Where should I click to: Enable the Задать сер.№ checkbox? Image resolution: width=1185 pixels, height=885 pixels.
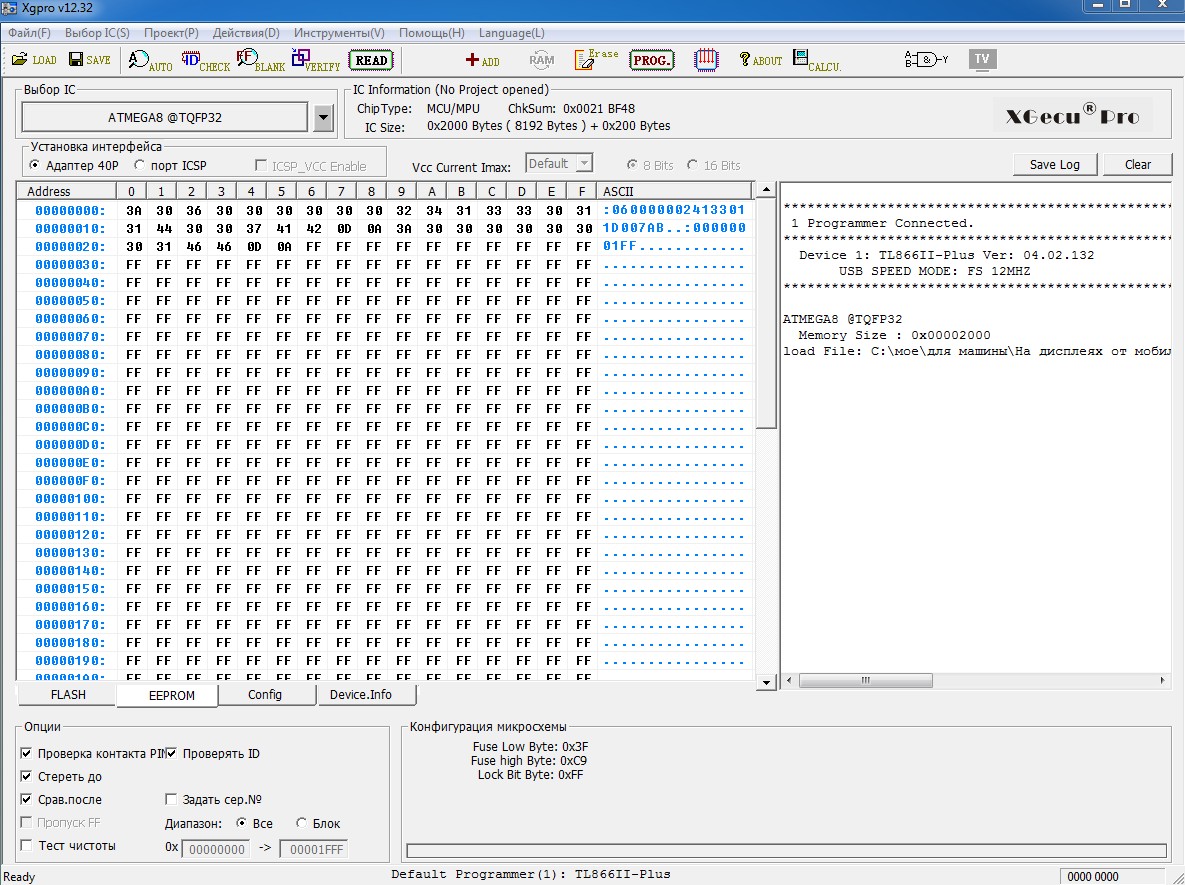point(171,800)
